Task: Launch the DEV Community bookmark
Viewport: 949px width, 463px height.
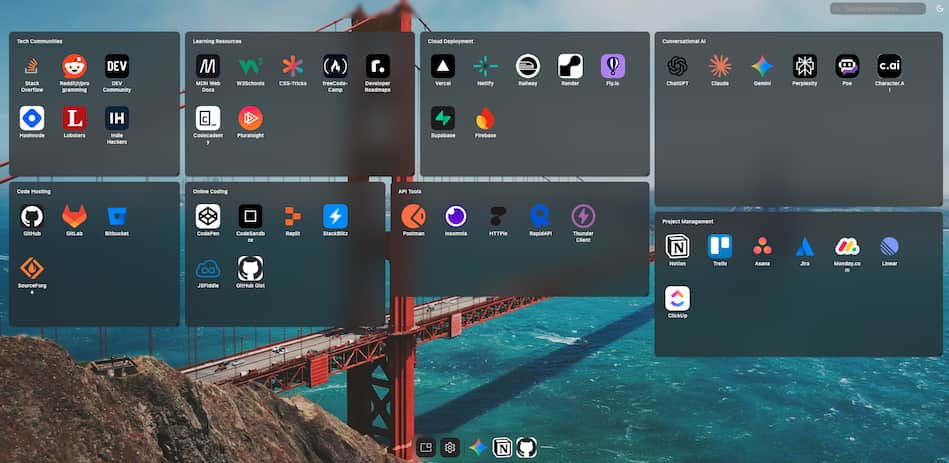Action: 117,67
